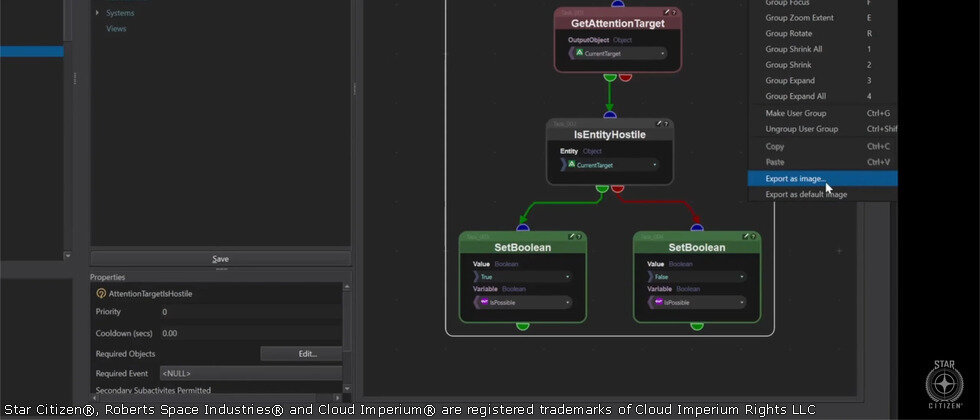Select Group Expand All menu option
Image resolution: width=980 pixels, height=420 pixels.
click(x=796, y=96)
